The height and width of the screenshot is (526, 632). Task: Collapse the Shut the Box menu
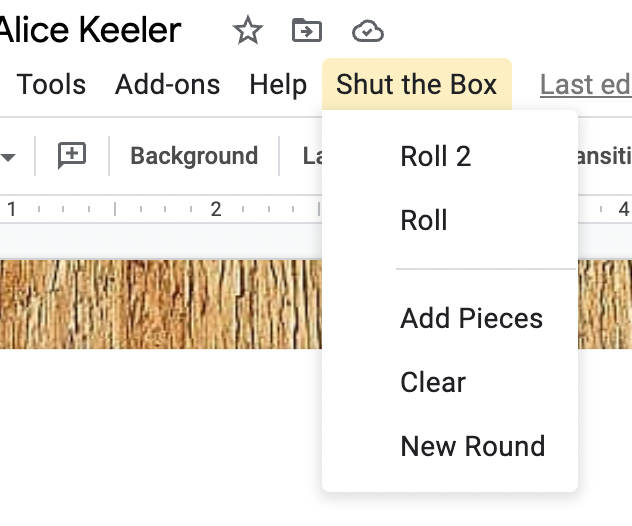coord(417,84)
